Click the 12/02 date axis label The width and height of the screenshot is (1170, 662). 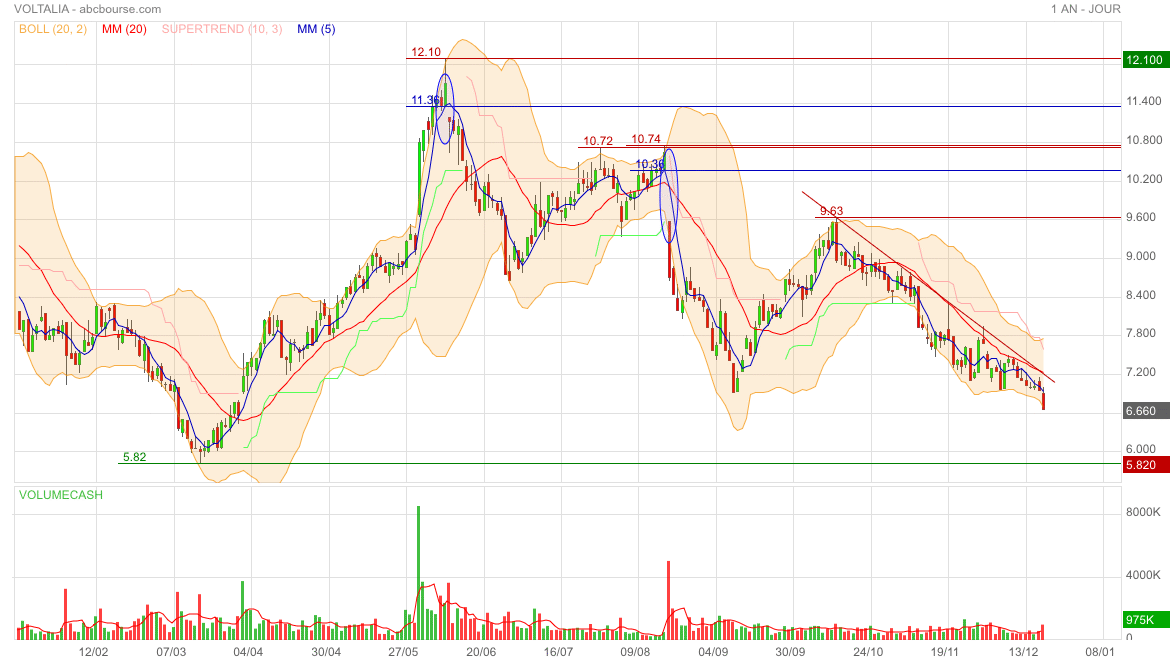(93, 652)
